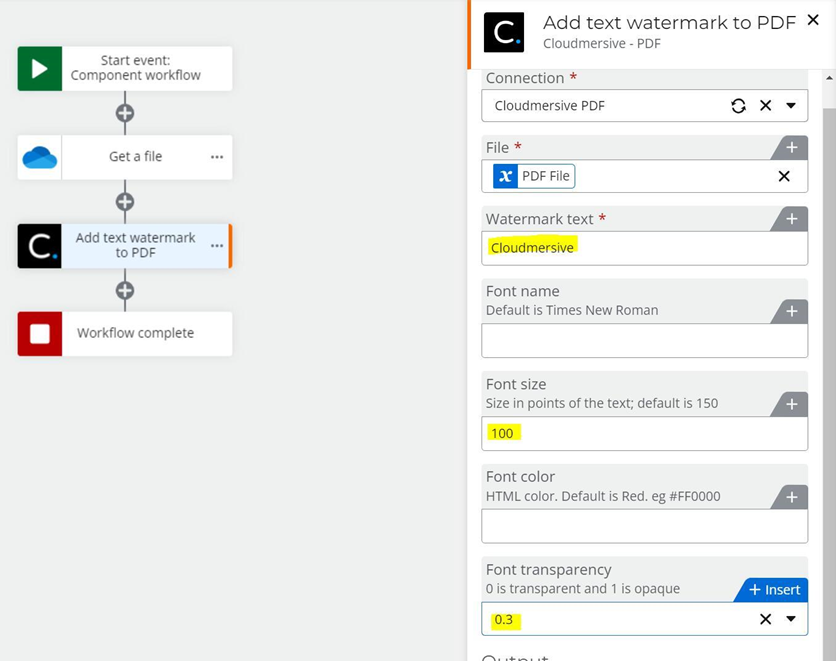Click the panel scrollbar up arrow
This screenshot has width=836, height=661.
pos(829,78)
